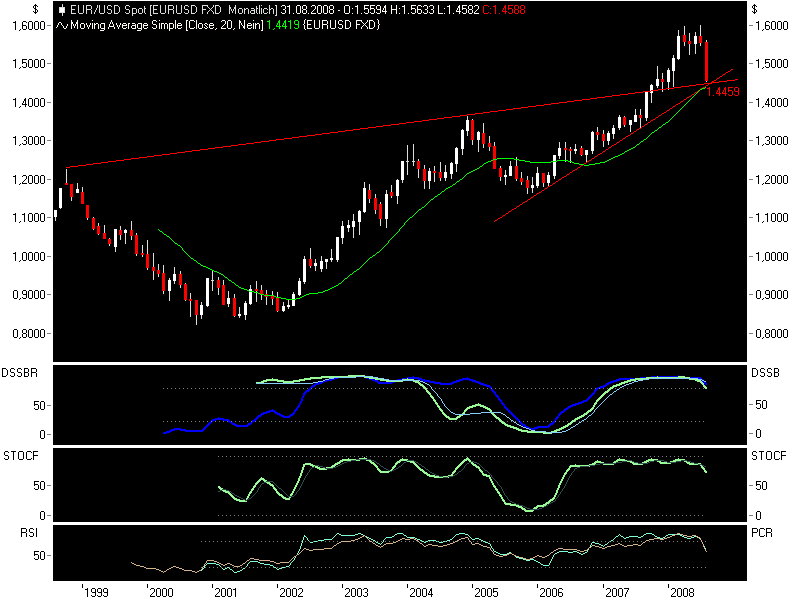800x600 pixels.
Task: Click the RSI indicator label
Action: (x=29, y=533)
